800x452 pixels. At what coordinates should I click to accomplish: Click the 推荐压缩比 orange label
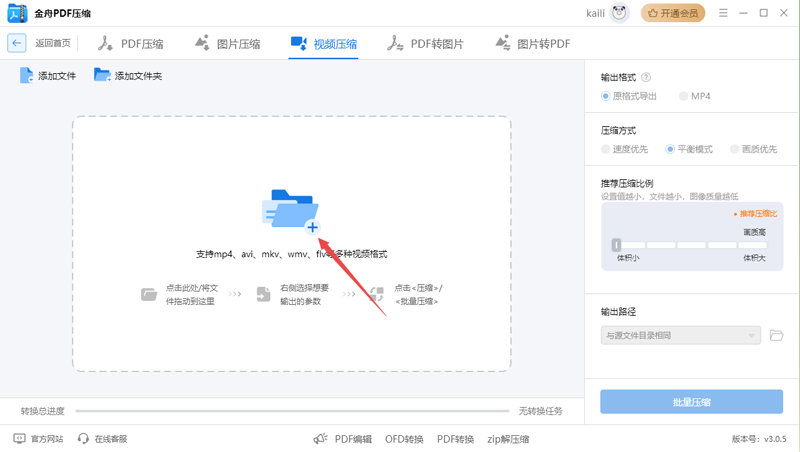click(756, 214)
